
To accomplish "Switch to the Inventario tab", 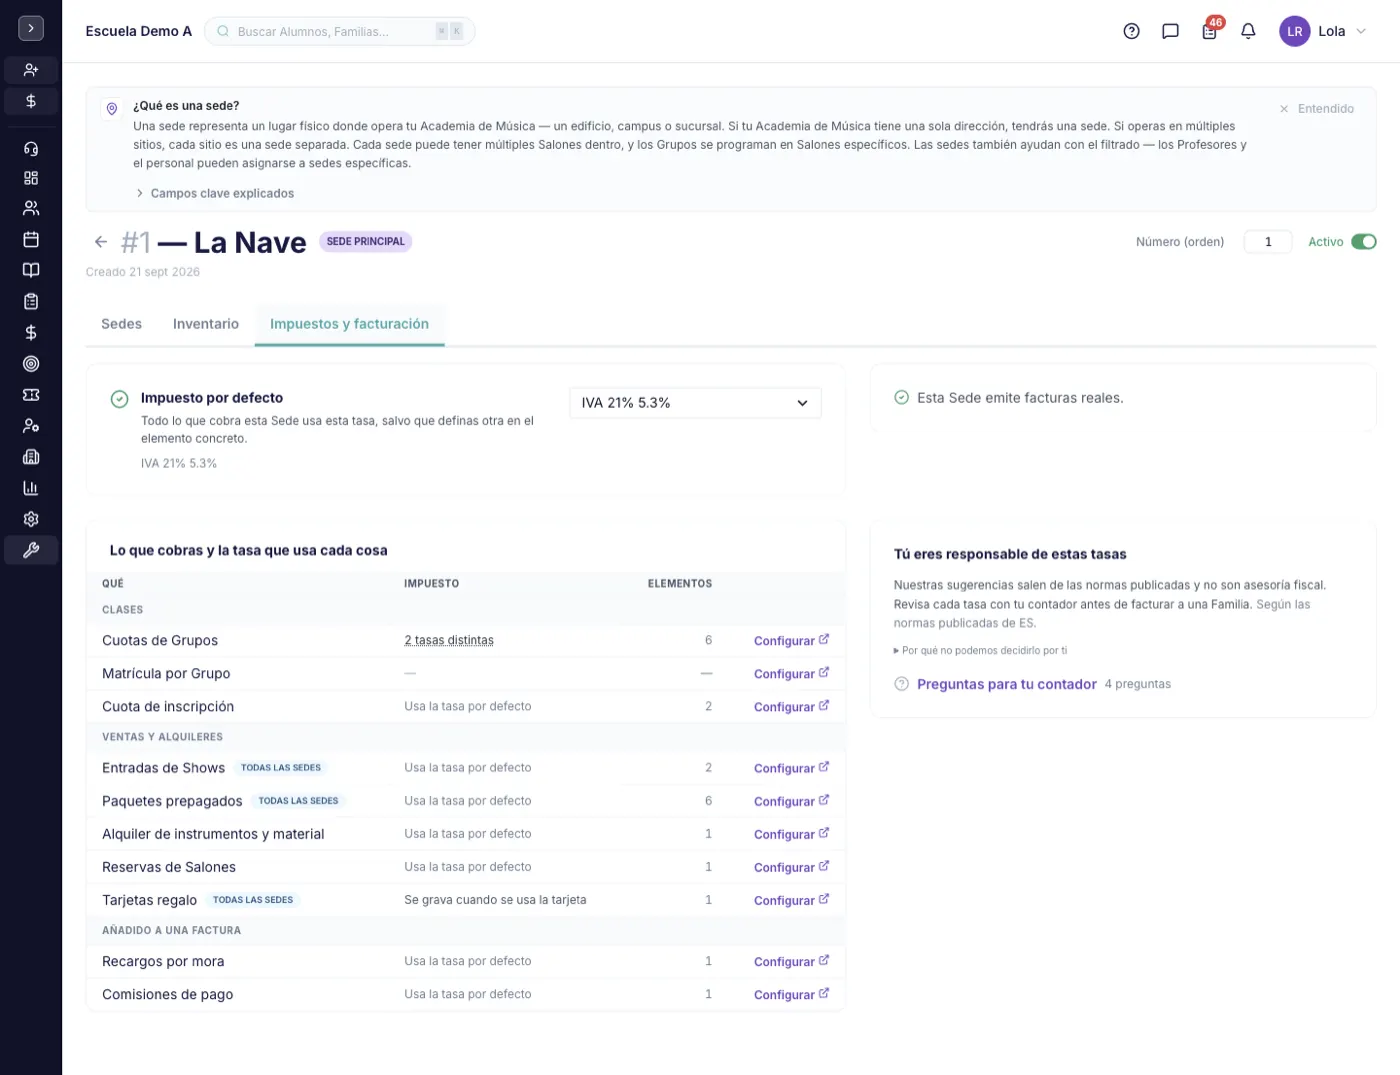I will 206,324.
